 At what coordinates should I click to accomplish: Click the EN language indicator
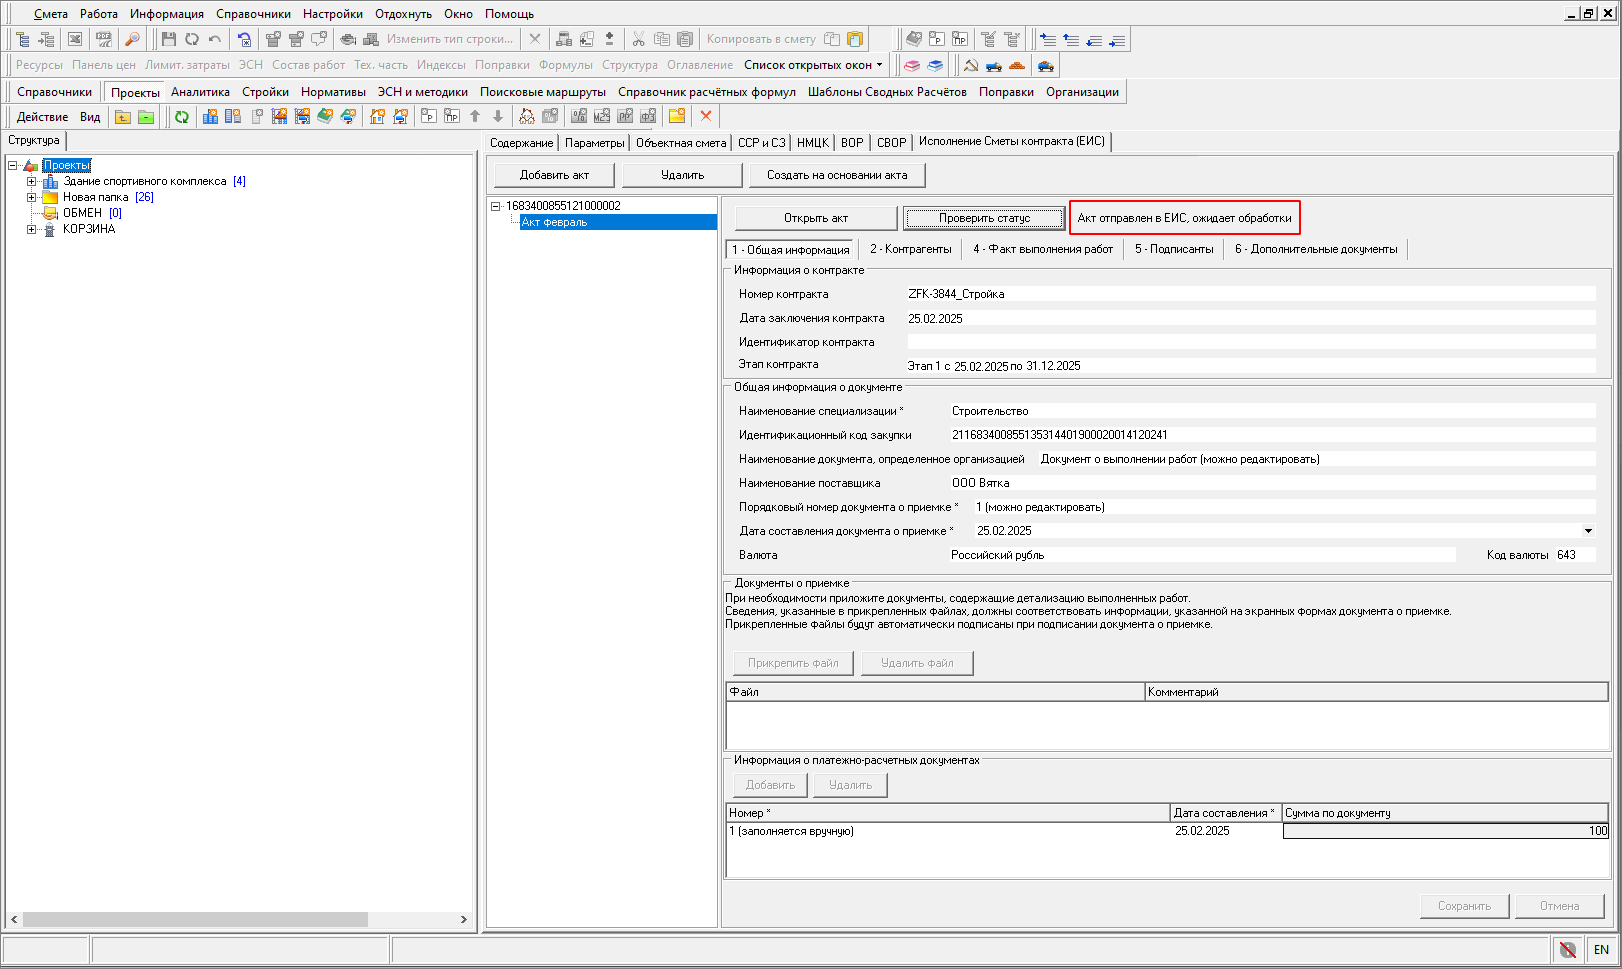tap(1601, 949)
